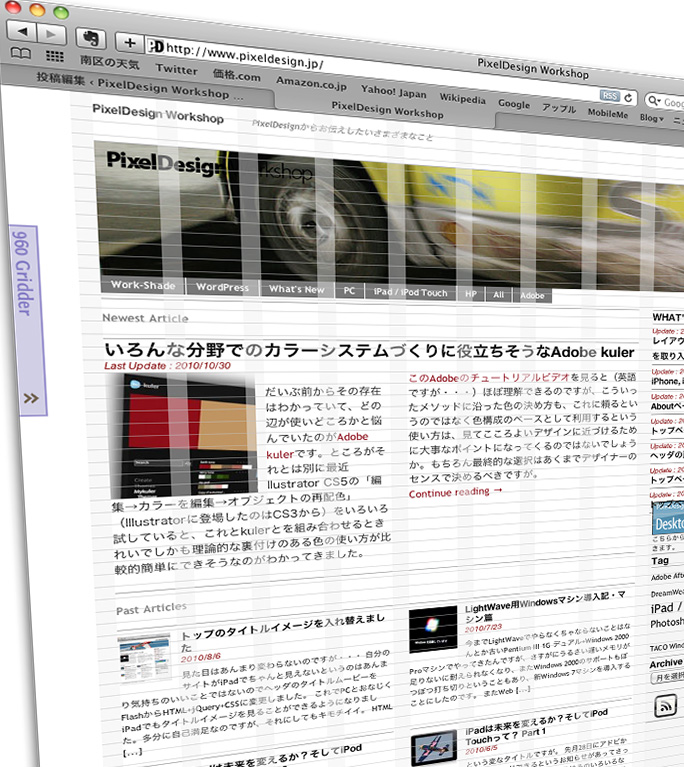
Task: Open the bookmarks book icon
Action: pos(21,53)
